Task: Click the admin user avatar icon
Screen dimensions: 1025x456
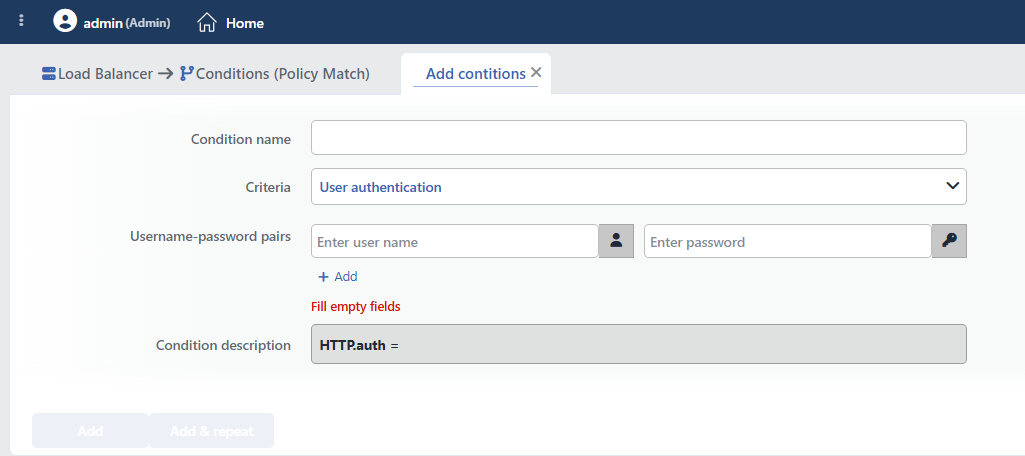Action: [65, 21]
